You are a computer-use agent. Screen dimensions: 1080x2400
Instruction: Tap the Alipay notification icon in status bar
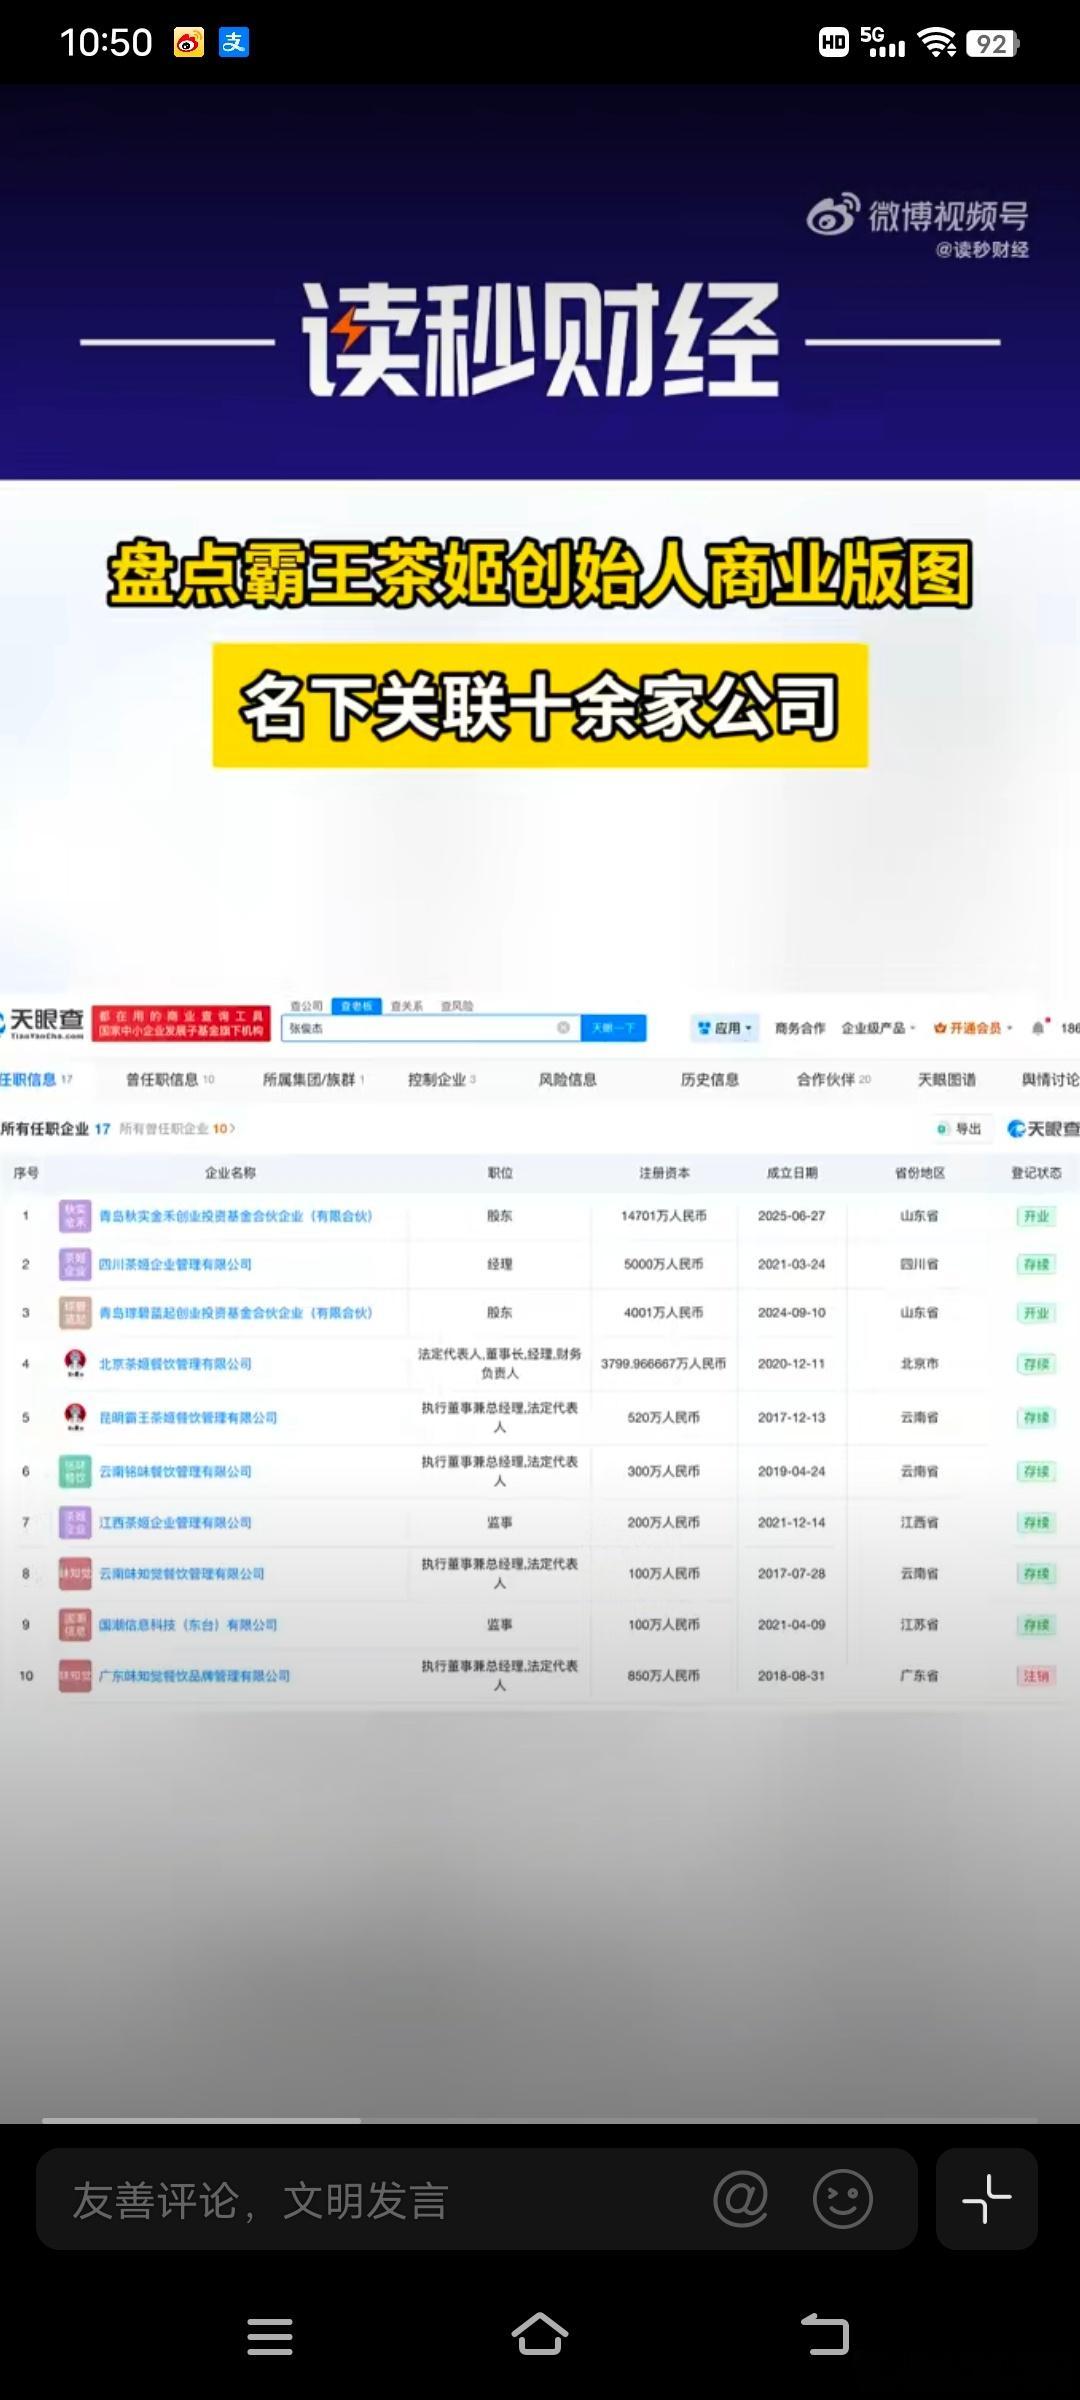click(x=234, y=42)
